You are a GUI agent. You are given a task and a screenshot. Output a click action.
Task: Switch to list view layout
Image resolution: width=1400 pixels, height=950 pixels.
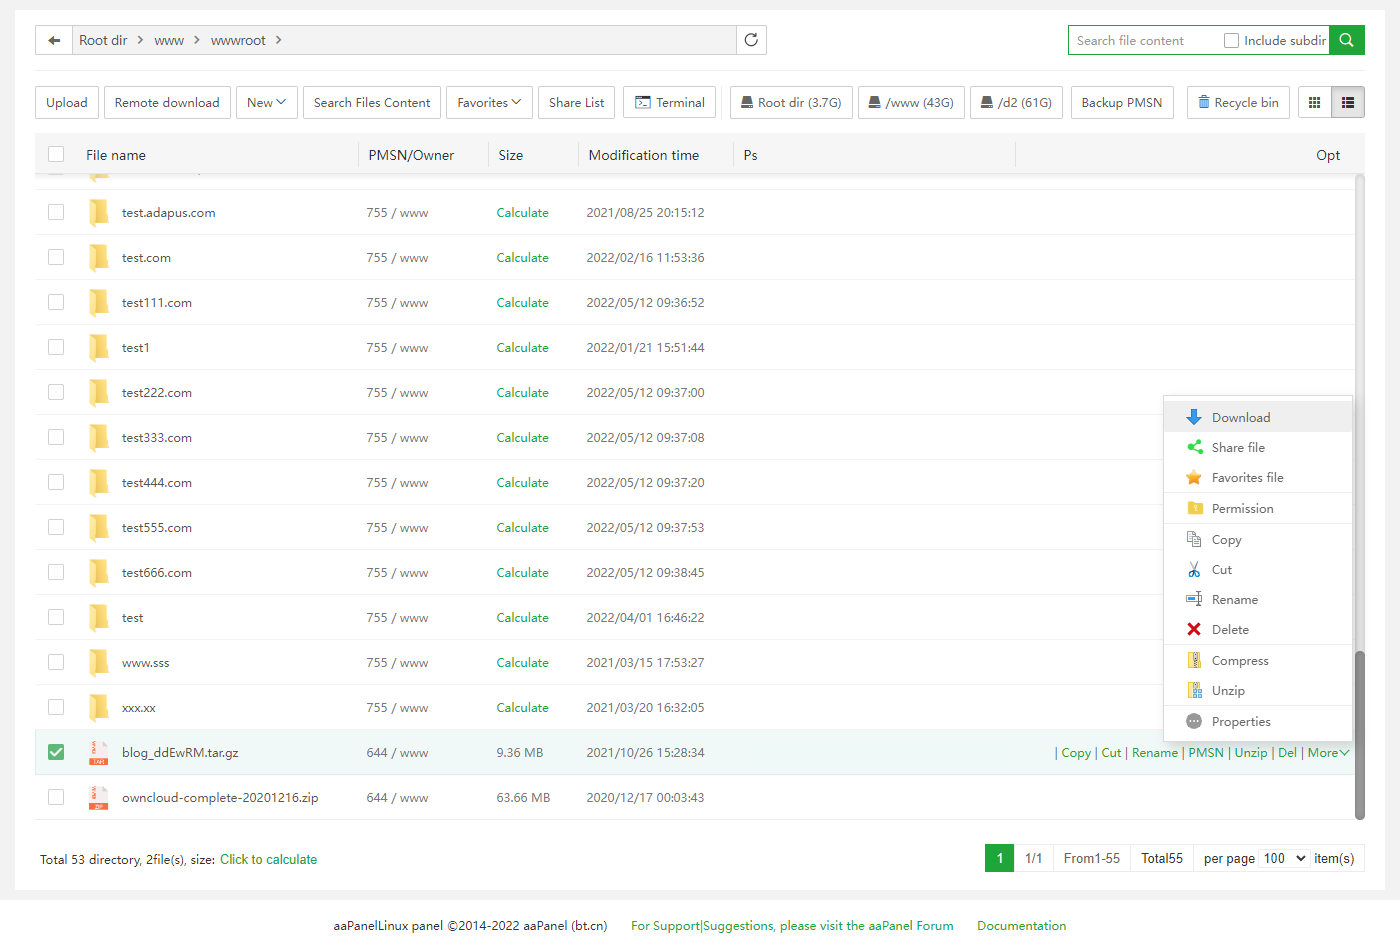point(1347,102)
